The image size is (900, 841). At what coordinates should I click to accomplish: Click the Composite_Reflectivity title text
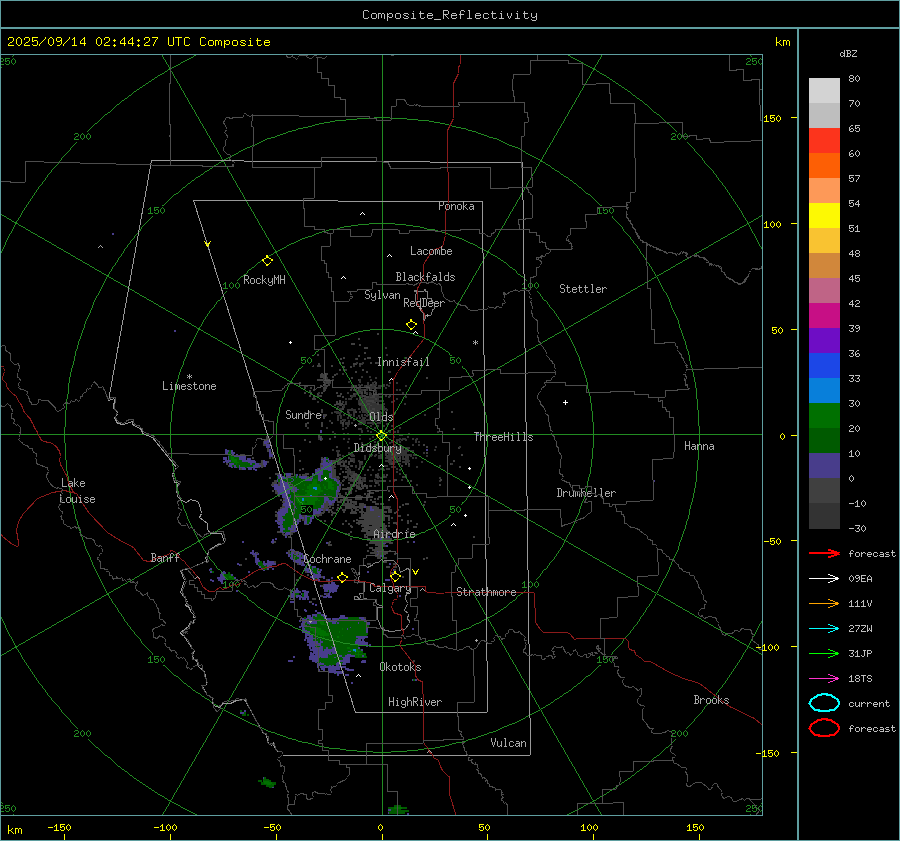(x=449, y=15)
